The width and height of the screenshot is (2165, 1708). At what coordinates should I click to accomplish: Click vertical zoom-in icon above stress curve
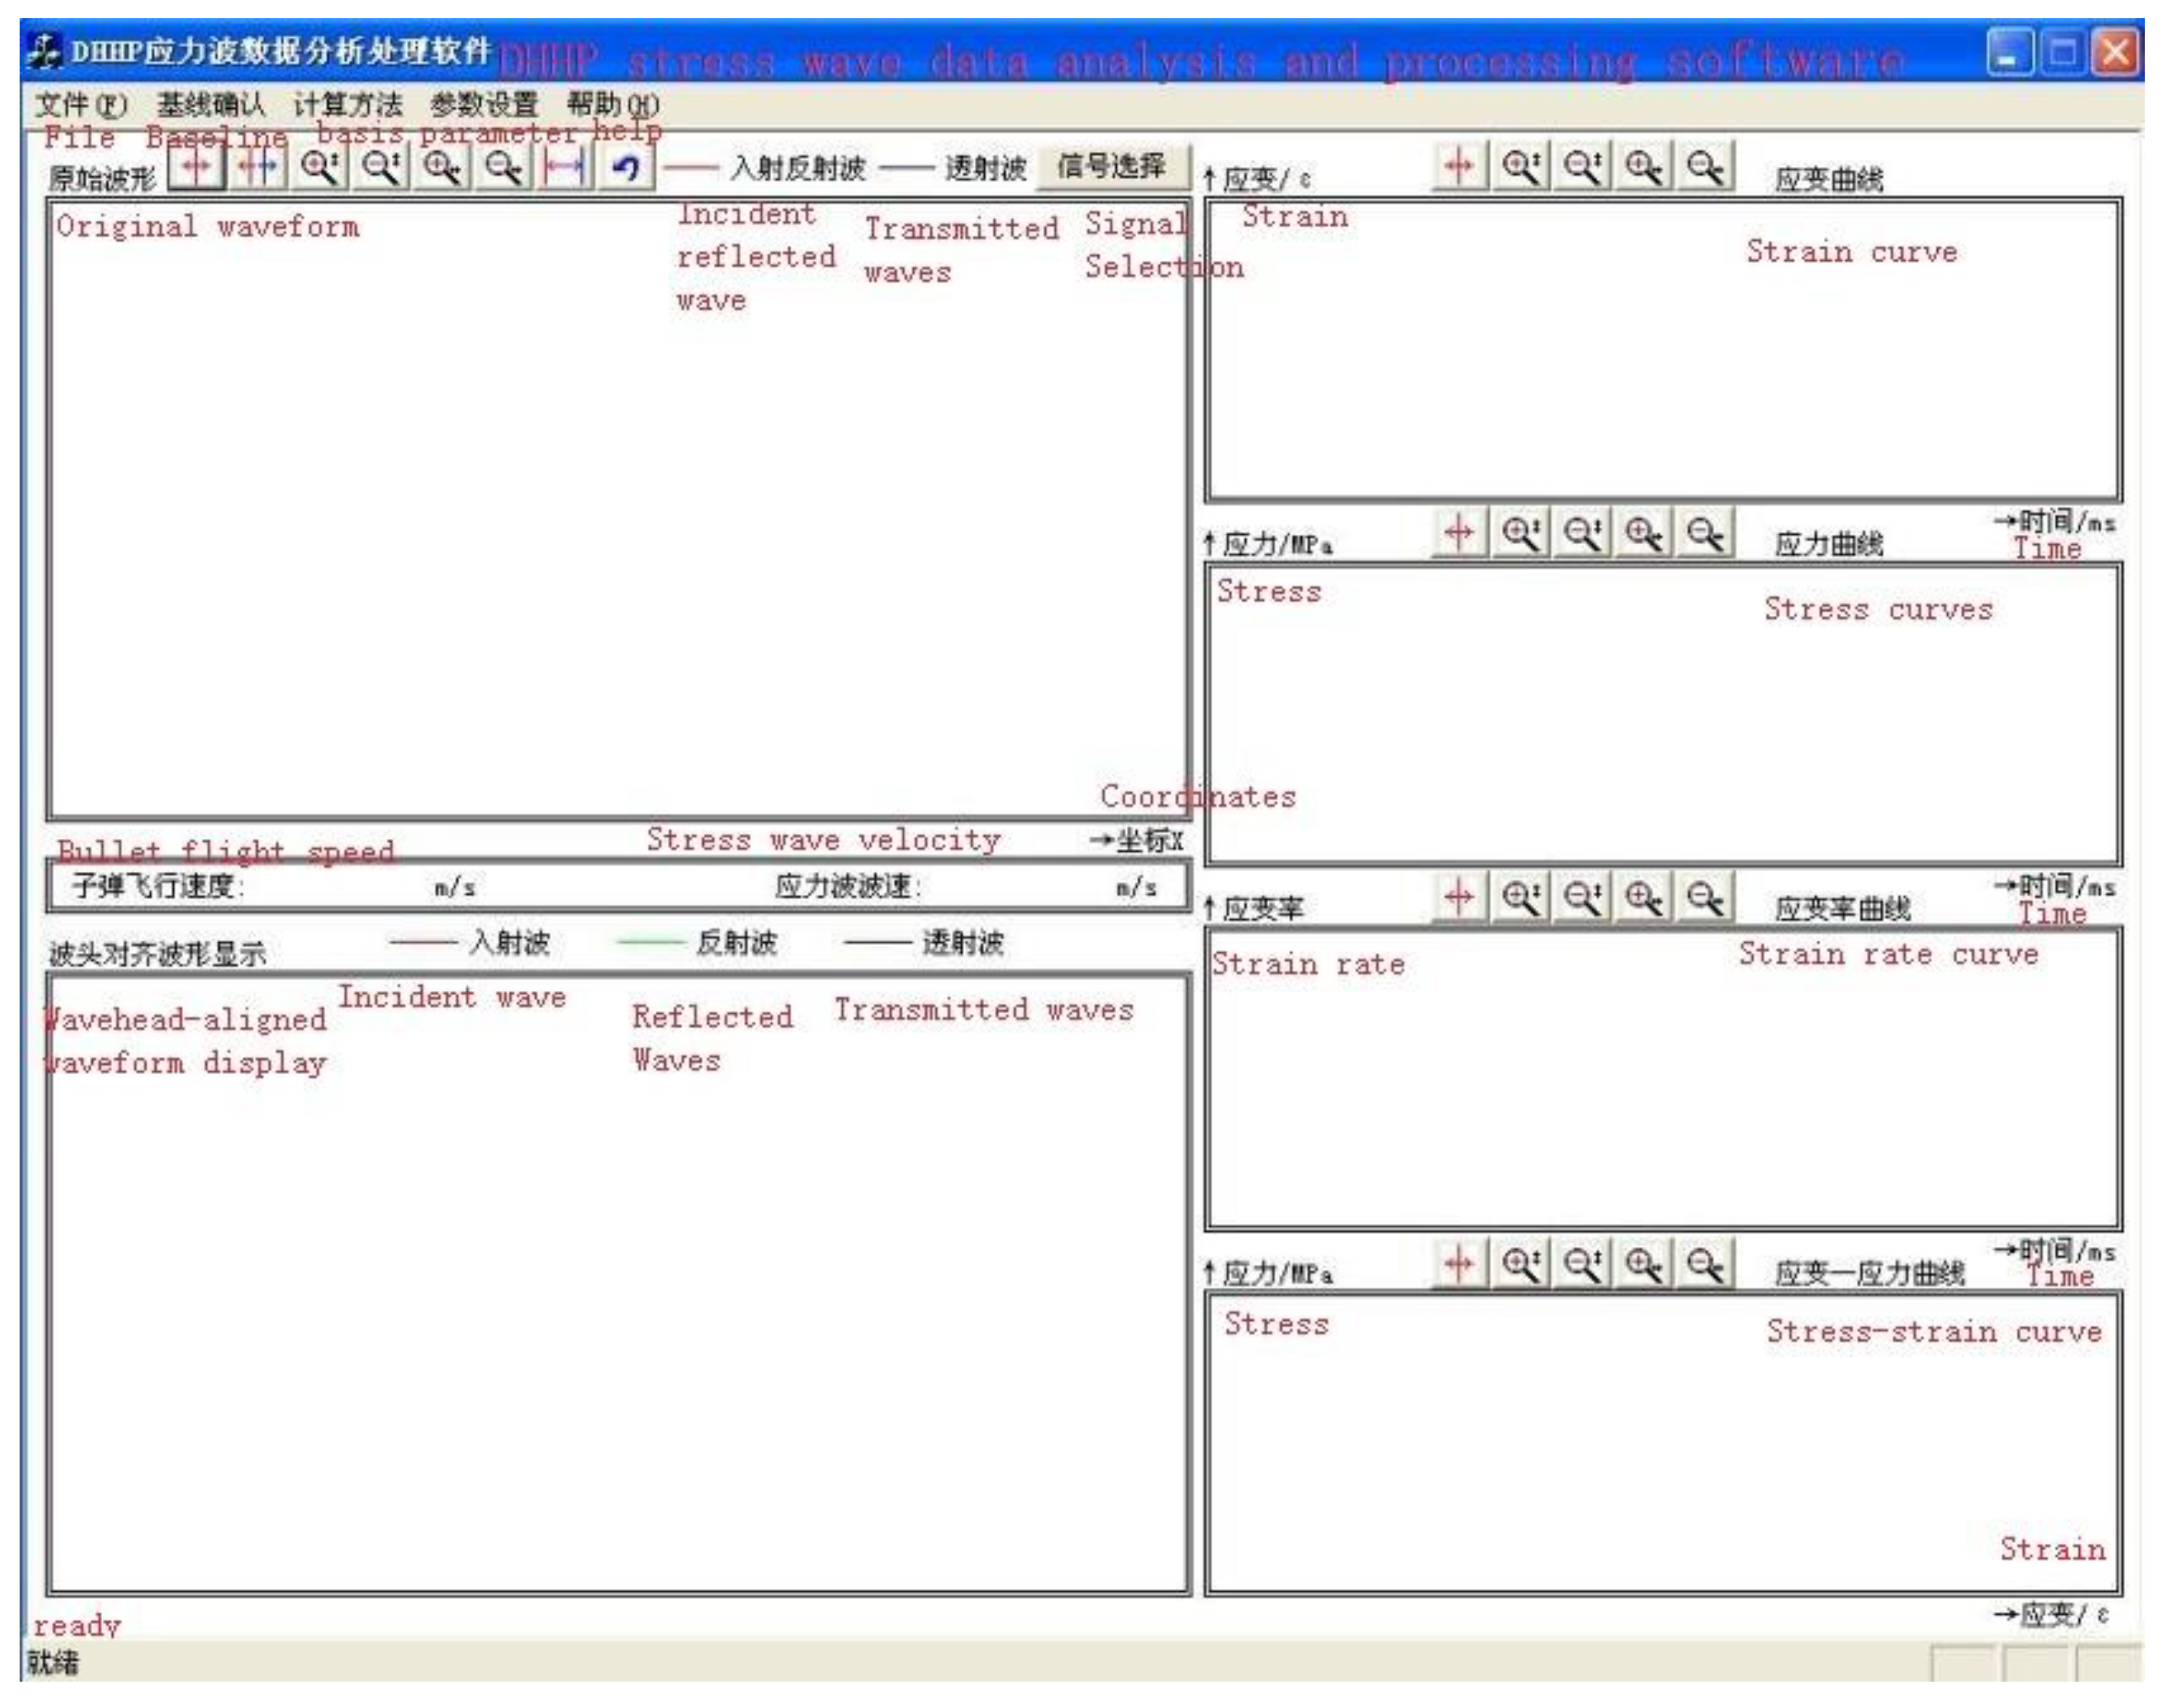click(1521, 531)
